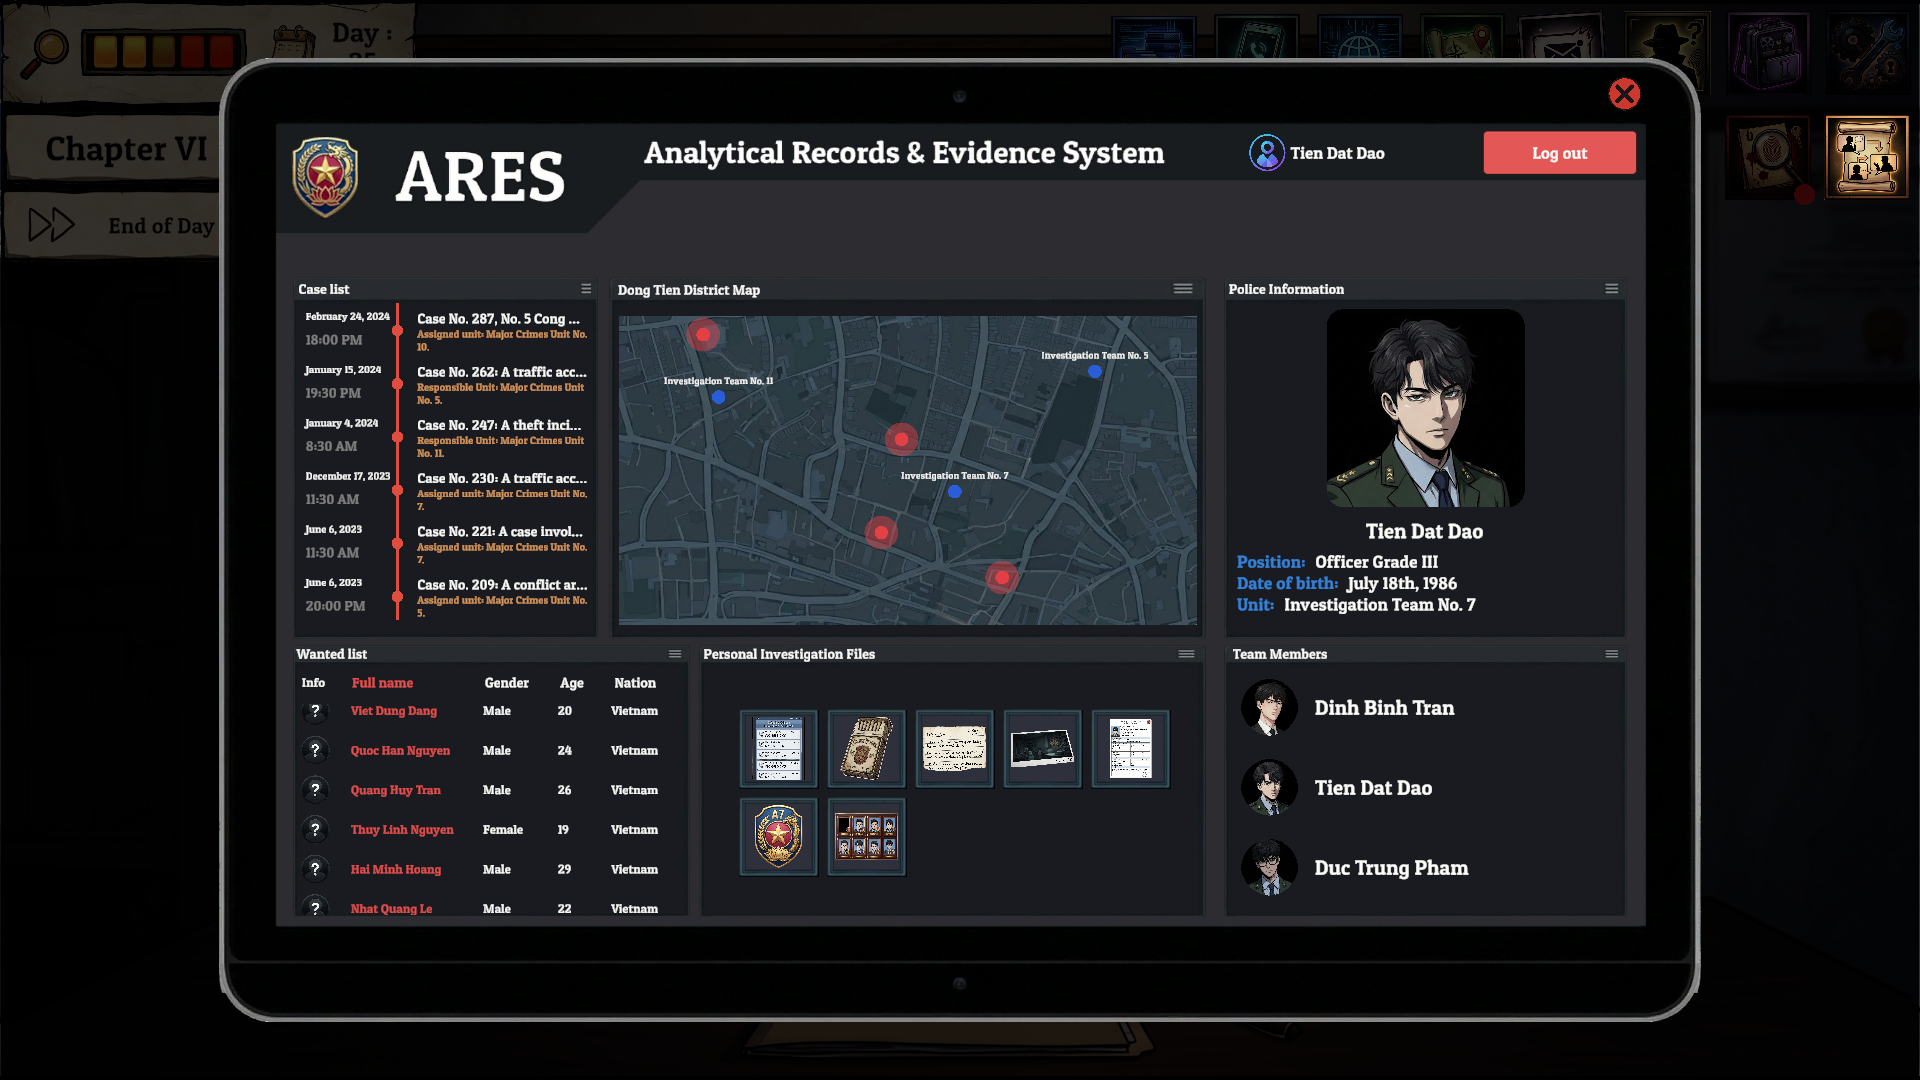This screenshot has height=1080, width=1920.
Task: Select Case No. 287 in case list
Action: [x=446, y=333]
